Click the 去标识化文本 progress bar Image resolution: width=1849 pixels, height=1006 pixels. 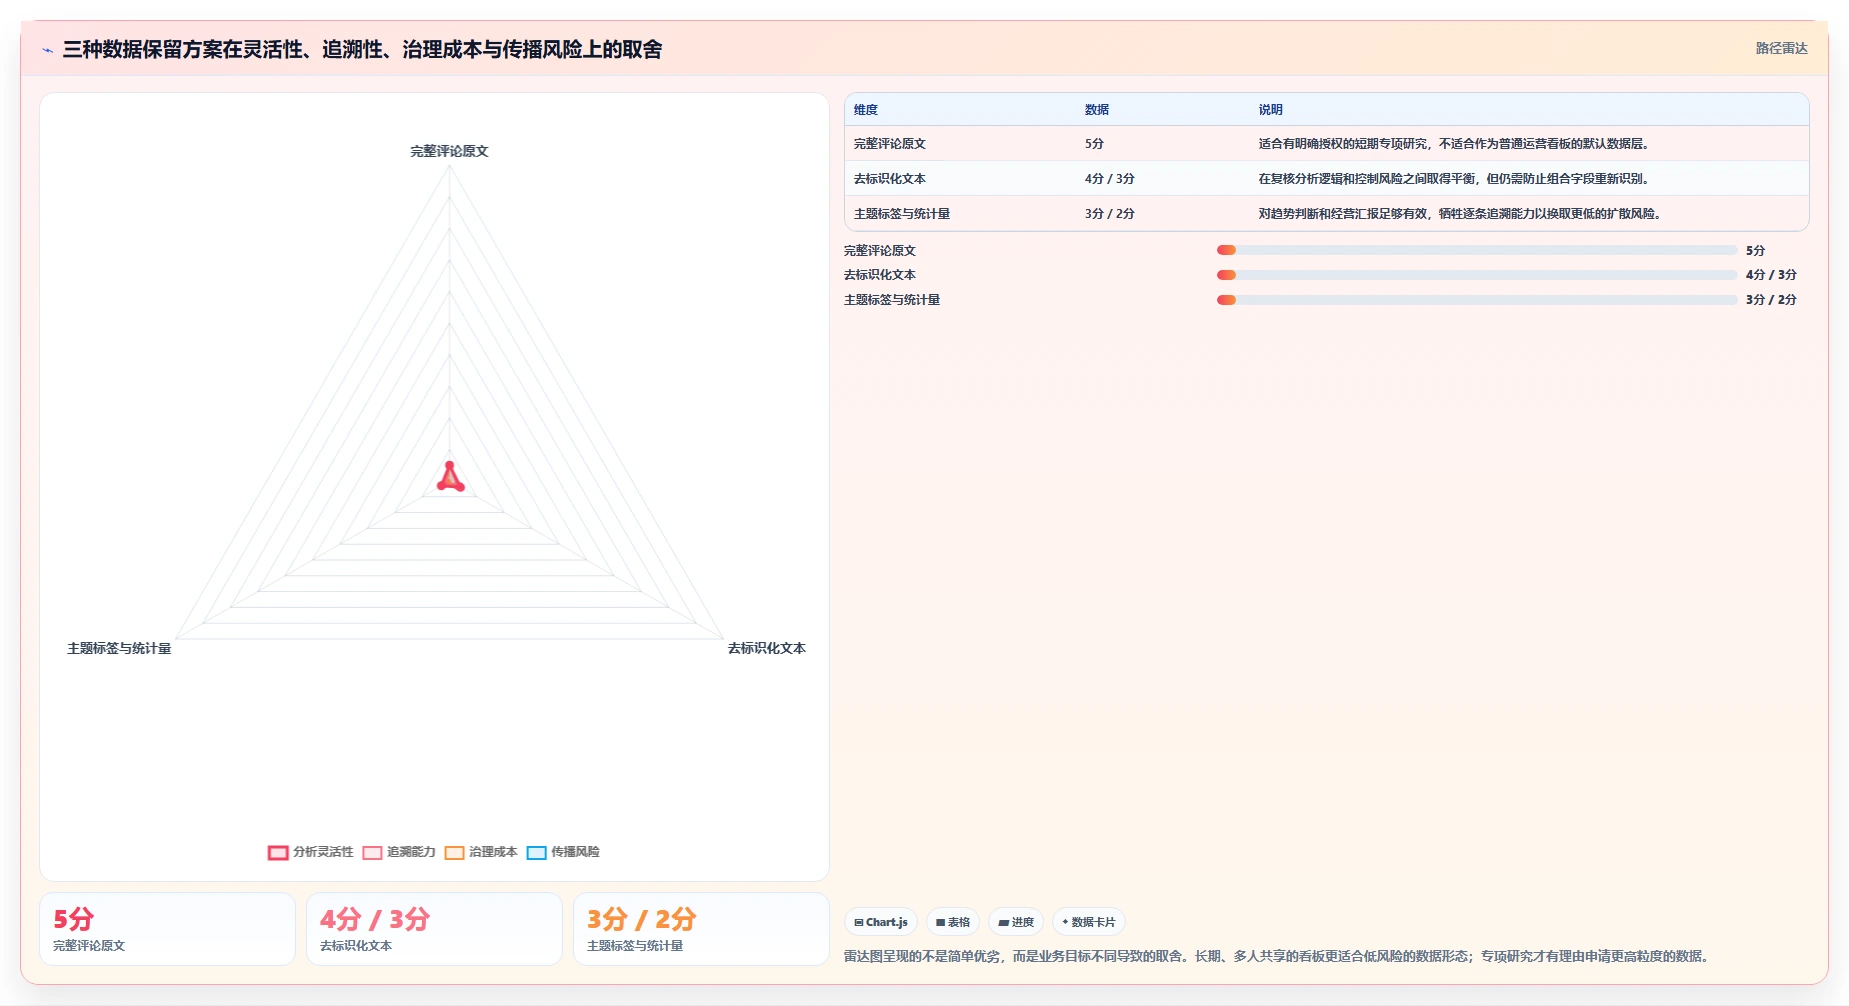pos(1476,275)
